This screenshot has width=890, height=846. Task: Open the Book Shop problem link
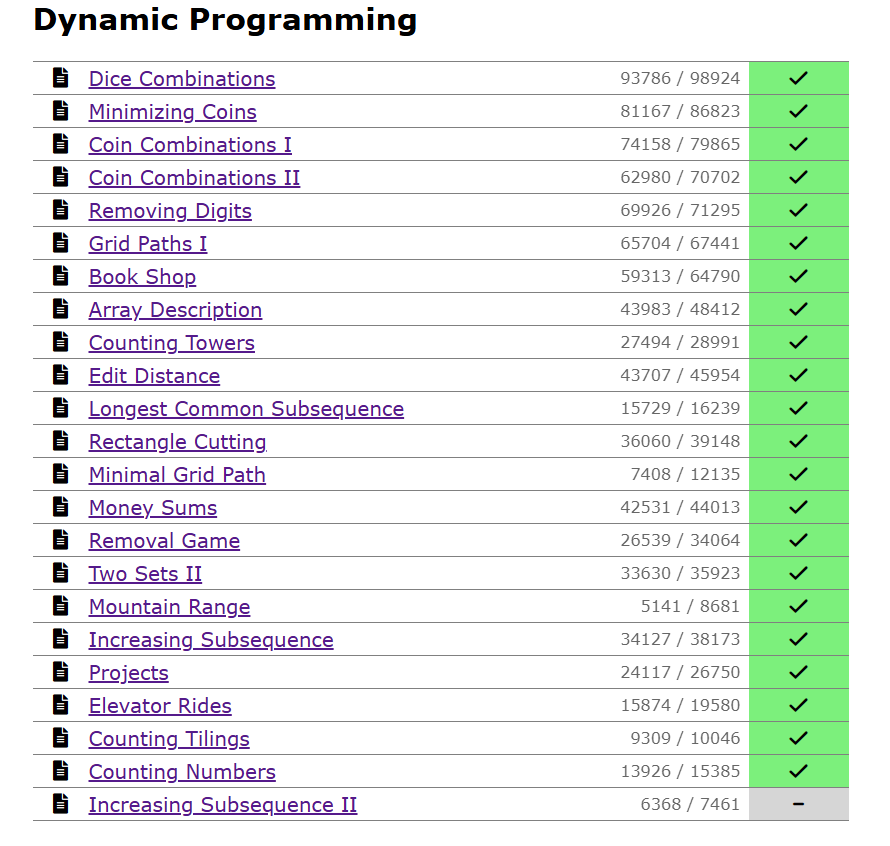(x=142, y=277)
